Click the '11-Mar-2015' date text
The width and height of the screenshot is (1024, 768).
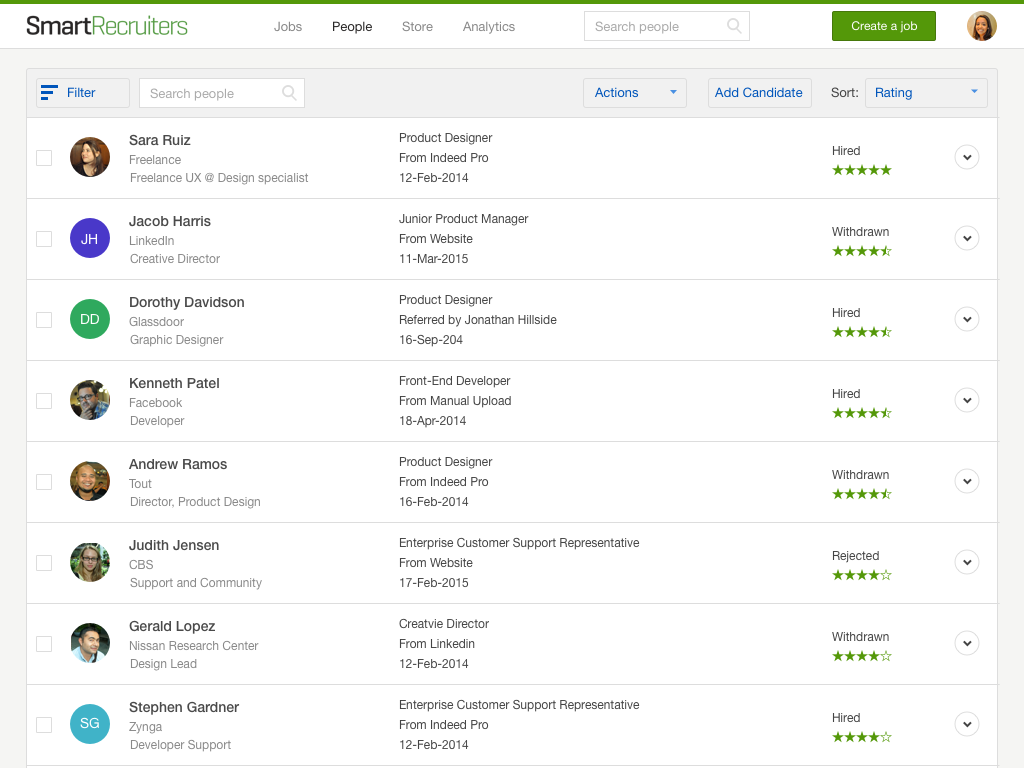coord(434,259)
